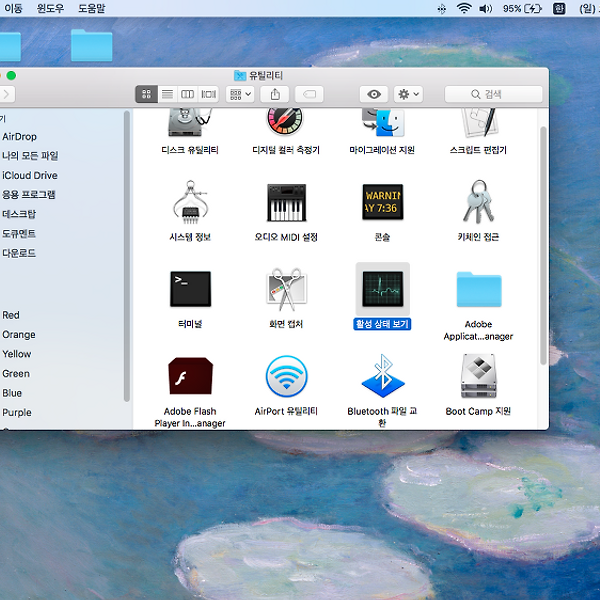Open the 도움말 menu in menu bar
Viewport: 600px width, 600px height.
(x=92, y=9)
